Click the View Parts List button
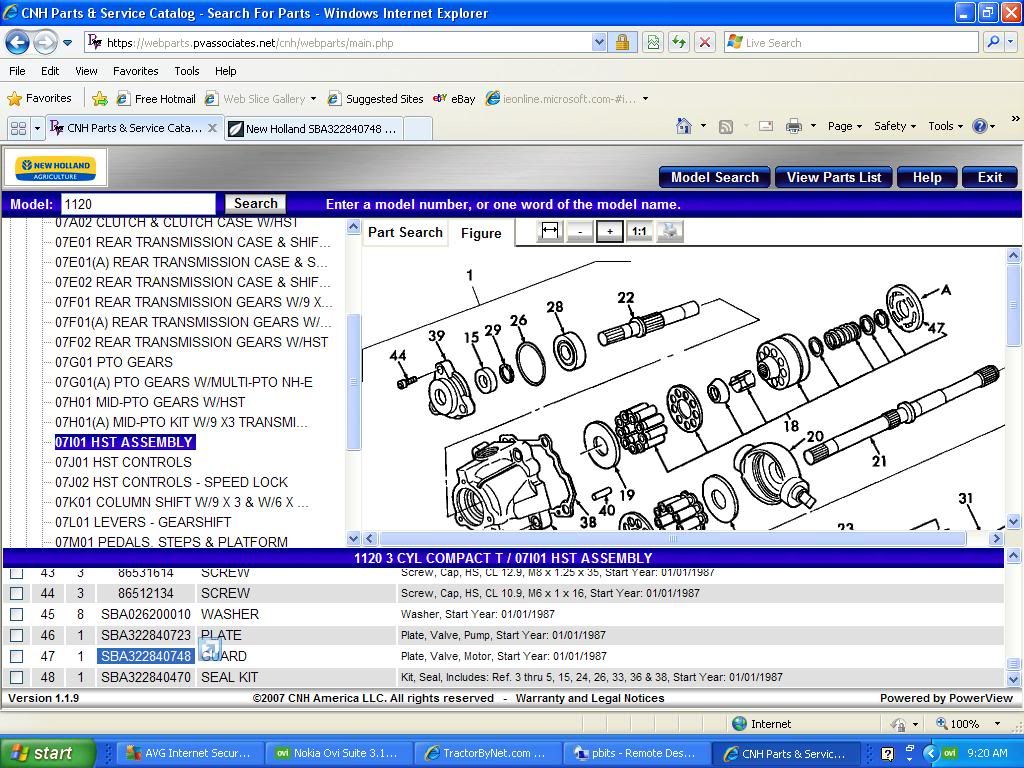Image resolution: width=1024 pixels, height=768 pixels. (x=834, y=177)
